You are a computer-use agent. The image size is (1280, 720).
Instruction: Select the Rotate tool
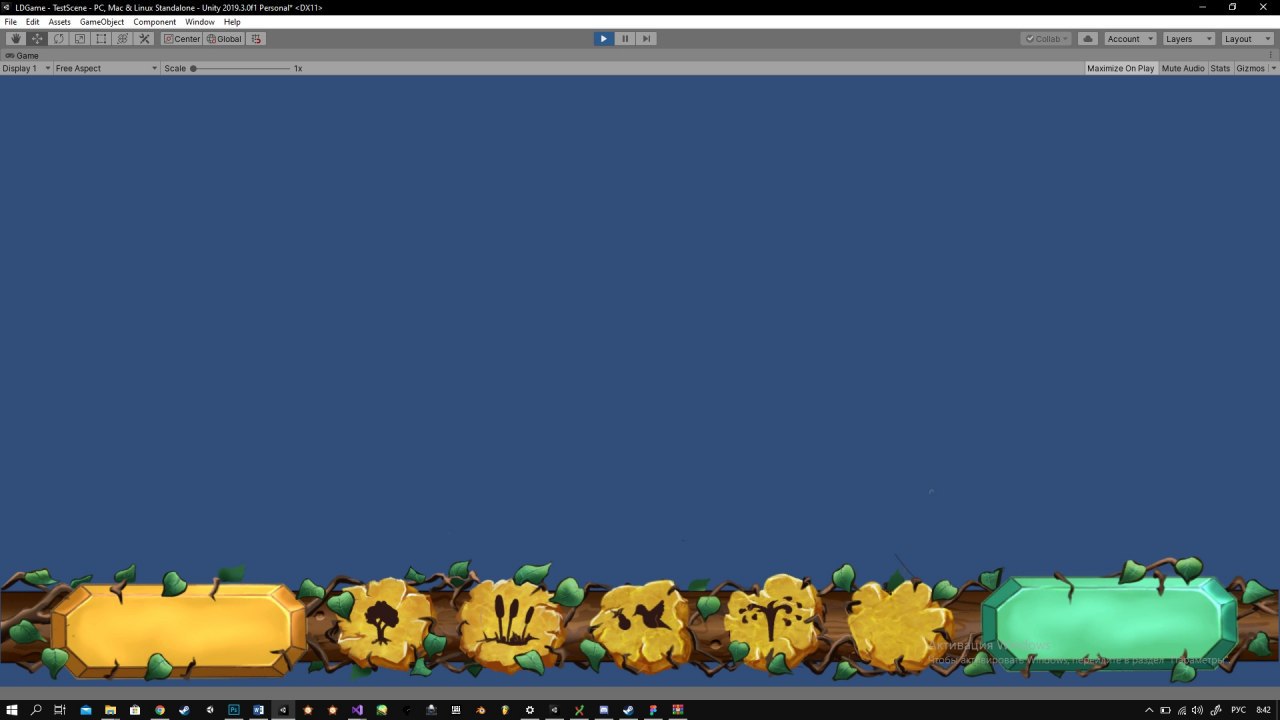coord(59,39)
